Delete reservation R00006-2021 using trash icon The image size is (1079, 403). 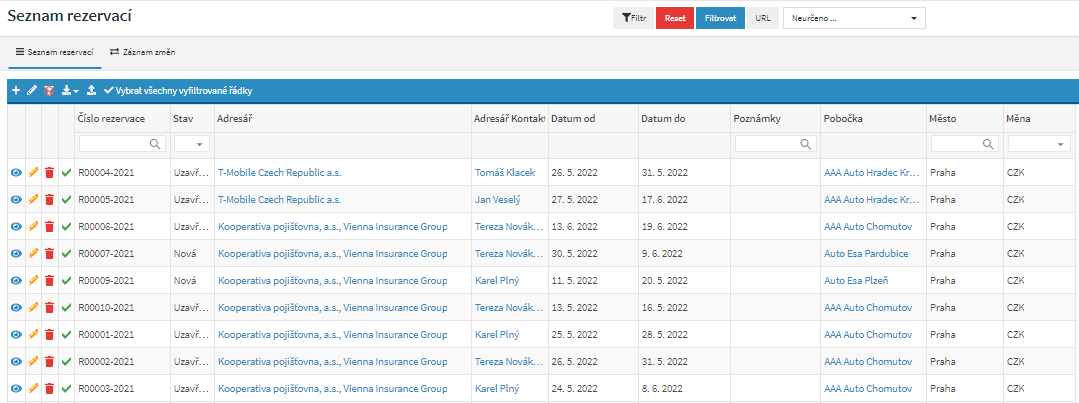pos(50,226)
